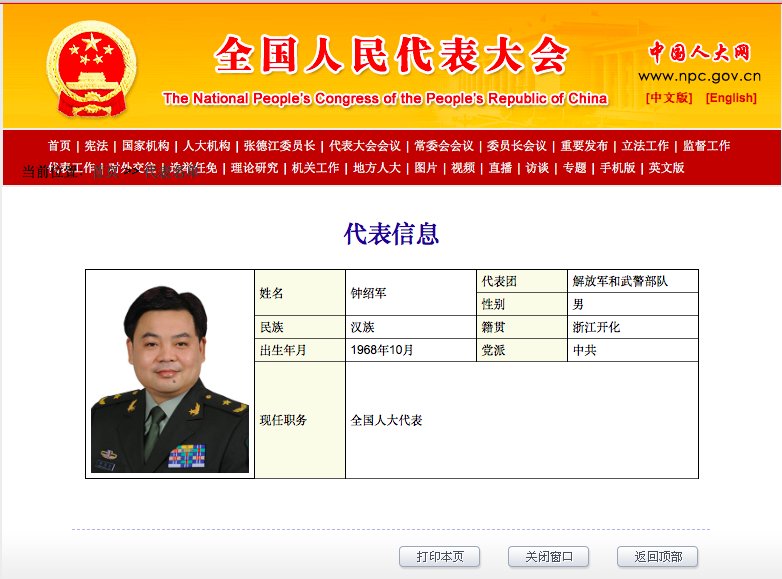Viewport: 782px width, 579px height.
Task: Switch to the English version
Action: 731,98
